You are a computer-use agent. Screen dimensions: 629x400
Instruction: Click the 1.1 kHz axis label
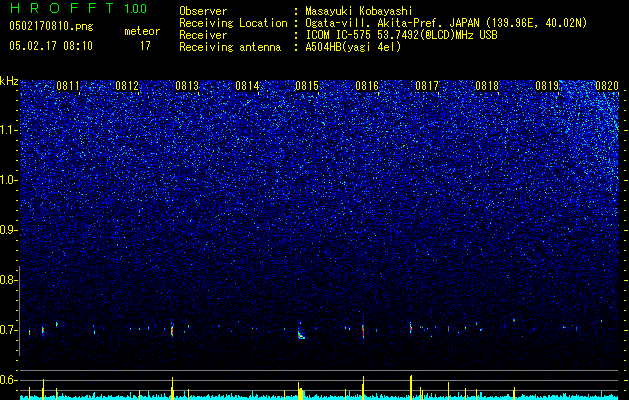tap(8, 130)
